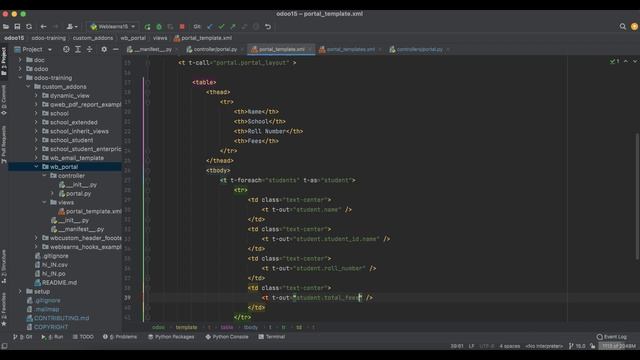
Task: Collapse the custom_addons folder
Action: pos(28,87)
